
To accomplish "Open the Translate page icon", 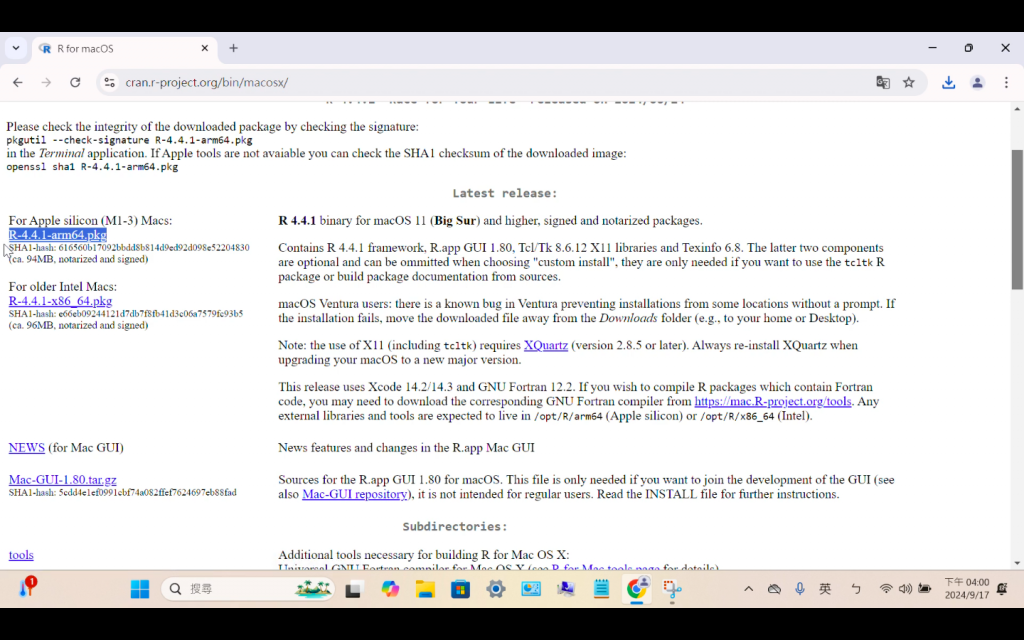I will (883, 82).
